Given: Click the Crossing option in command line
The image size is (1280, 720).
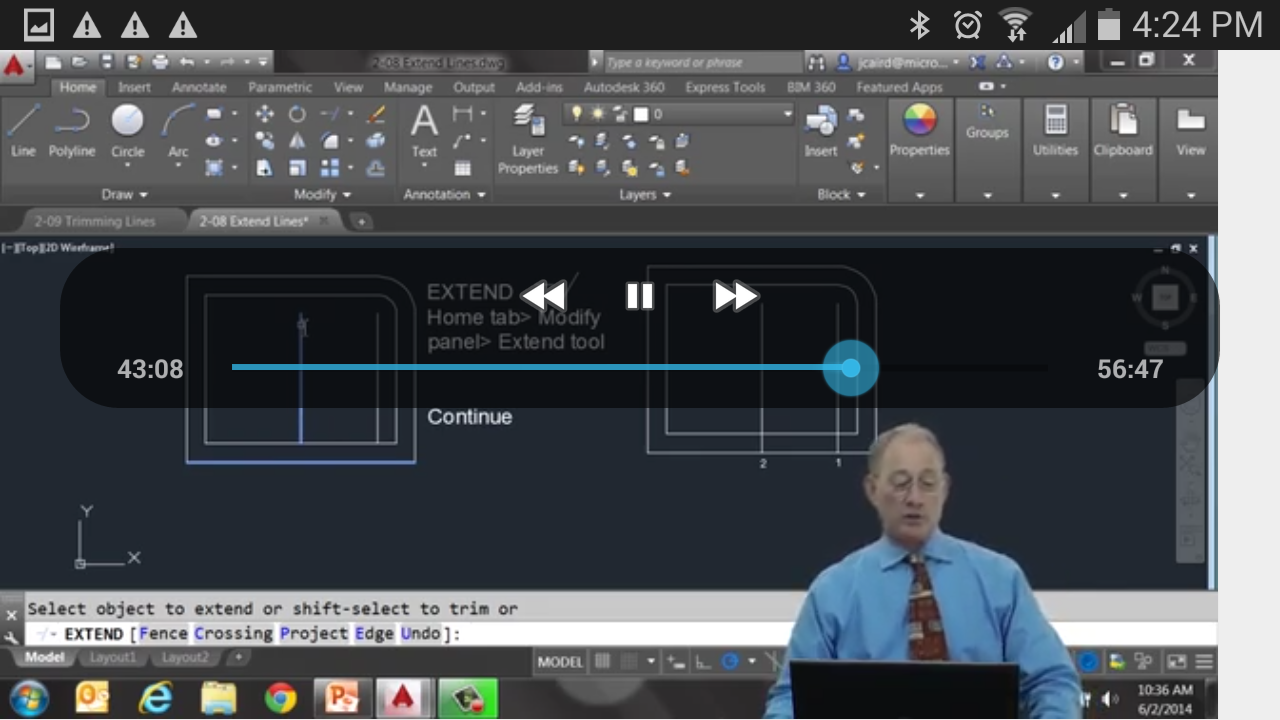Looking at the screenshot, I should pyautogui.click(x=233, y=634).
